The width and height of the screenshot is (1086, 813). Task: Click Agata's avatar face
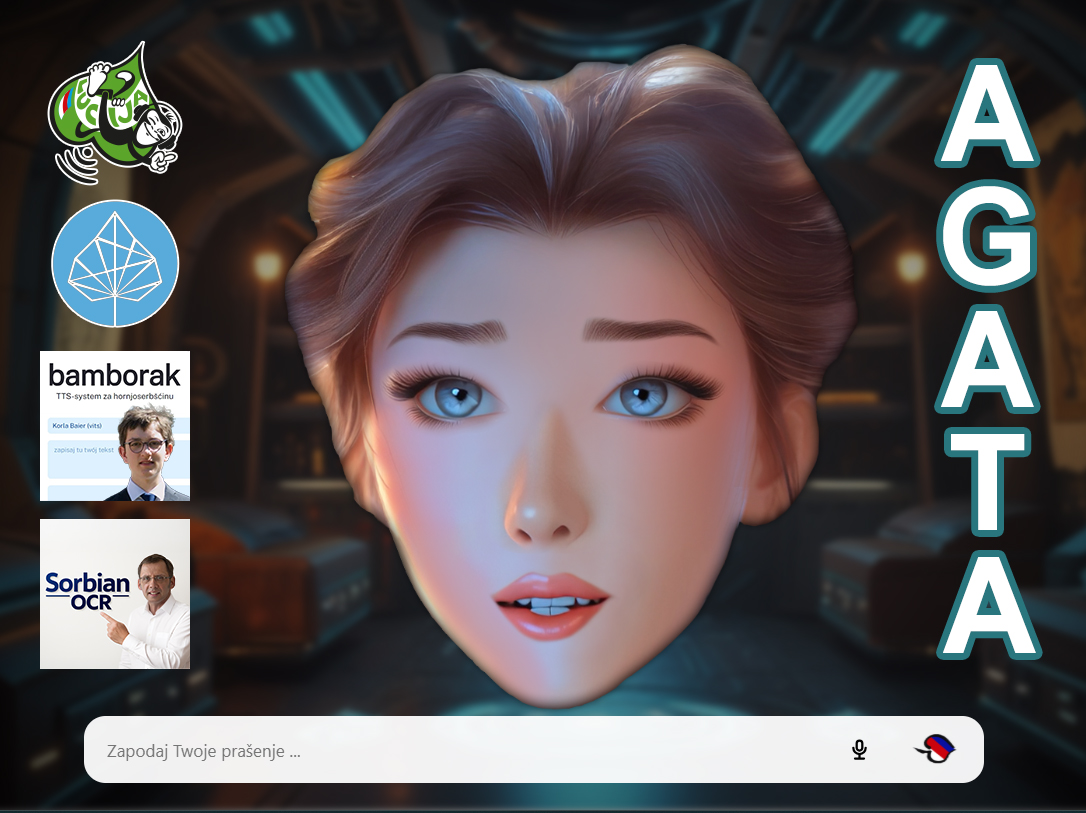coord(569,377)
